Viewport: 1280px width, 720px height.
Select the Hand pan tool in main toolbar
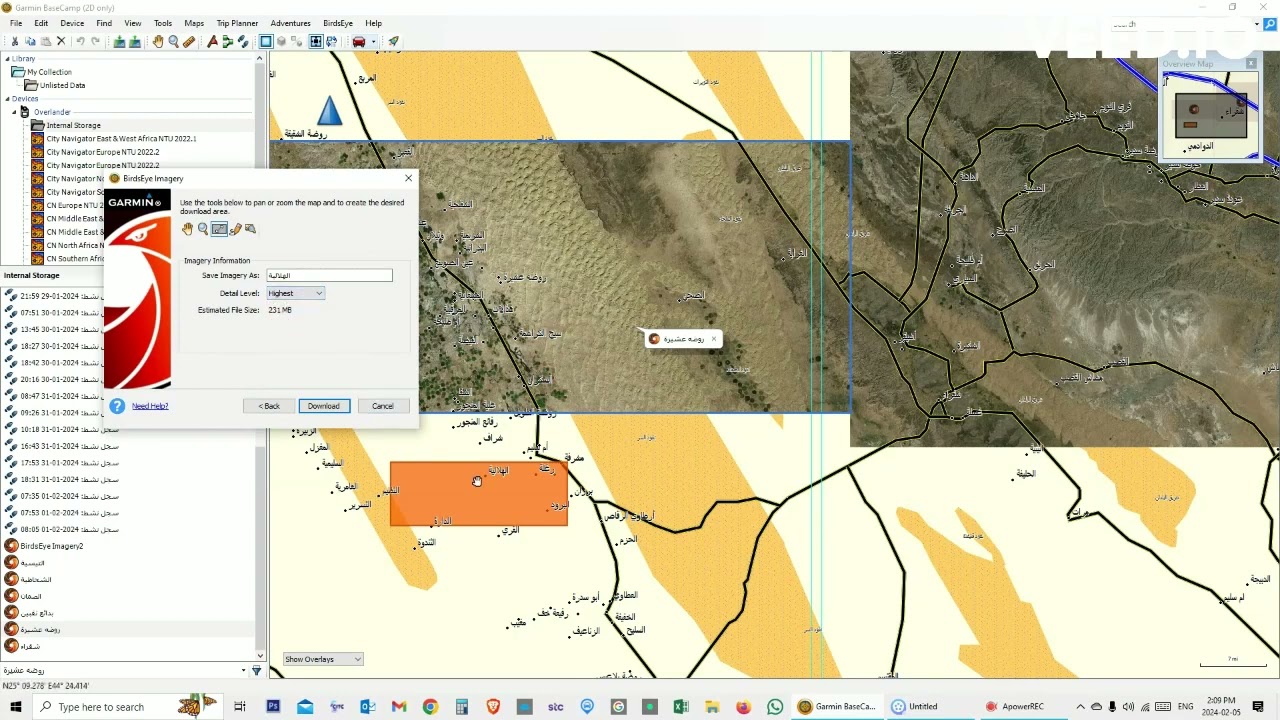(x=158, y=42)
